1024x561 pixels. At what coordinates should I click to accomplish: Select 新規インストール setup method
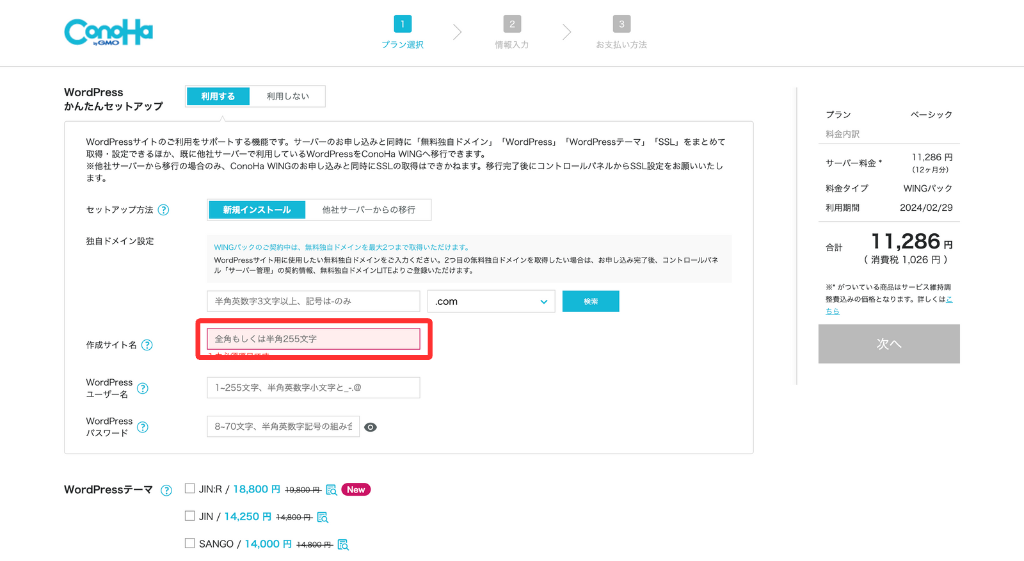[x=257, y=210]
